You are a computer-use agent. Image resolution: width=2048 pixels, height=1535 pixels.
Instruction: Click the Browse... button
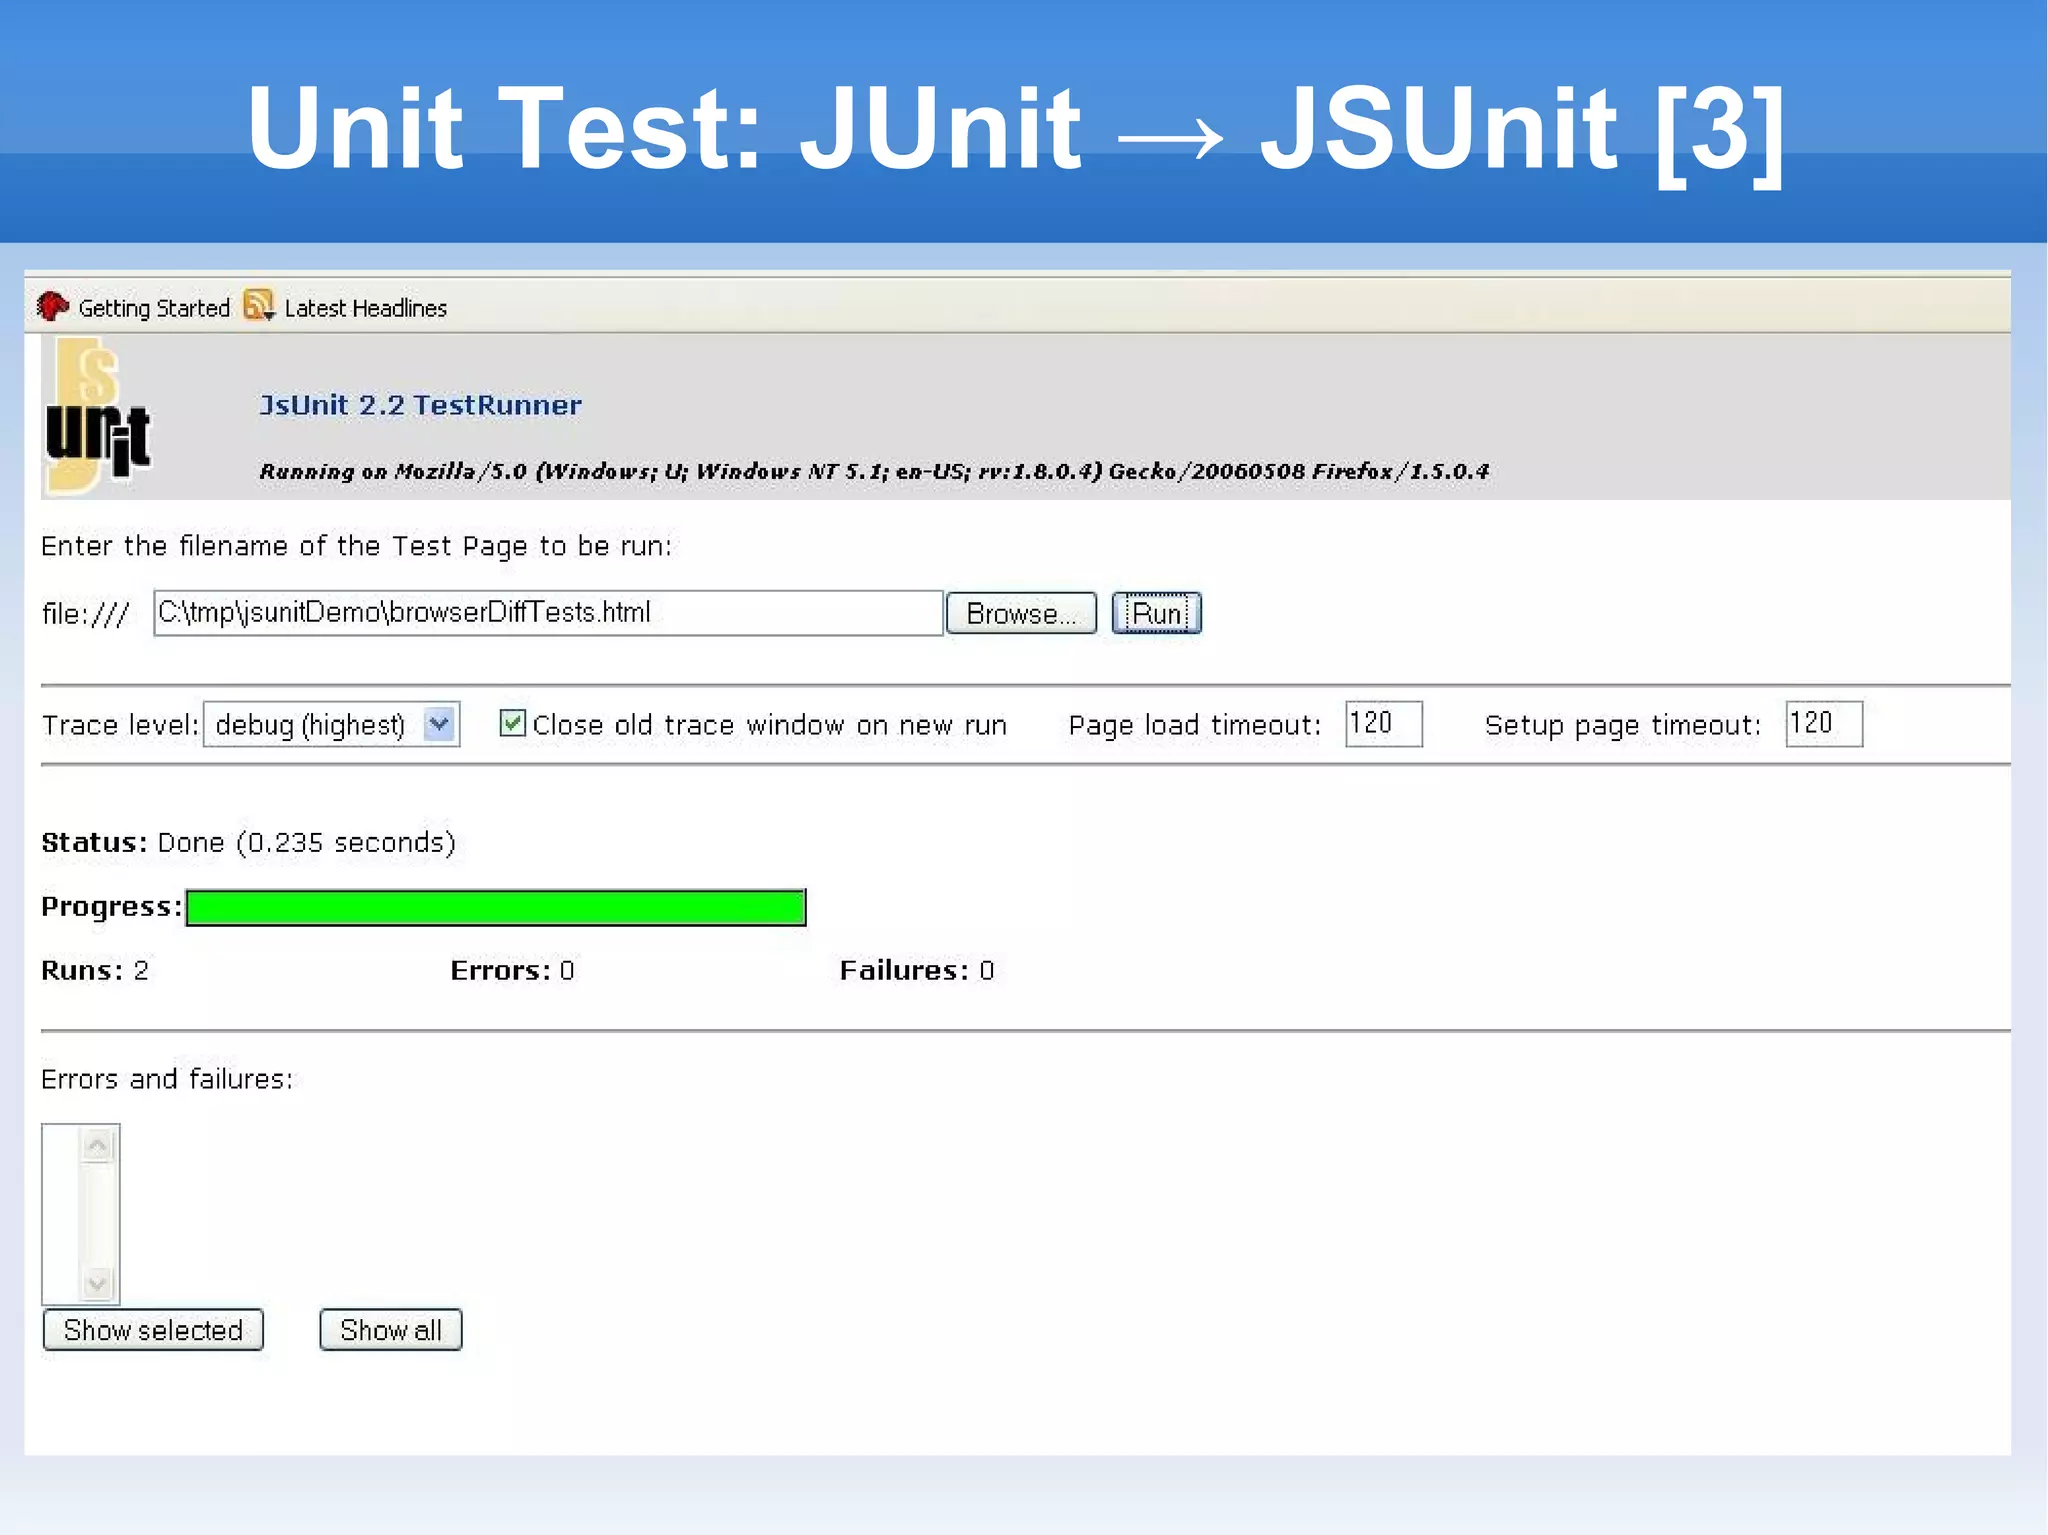pyautogui.click(x=1021, y=613)
